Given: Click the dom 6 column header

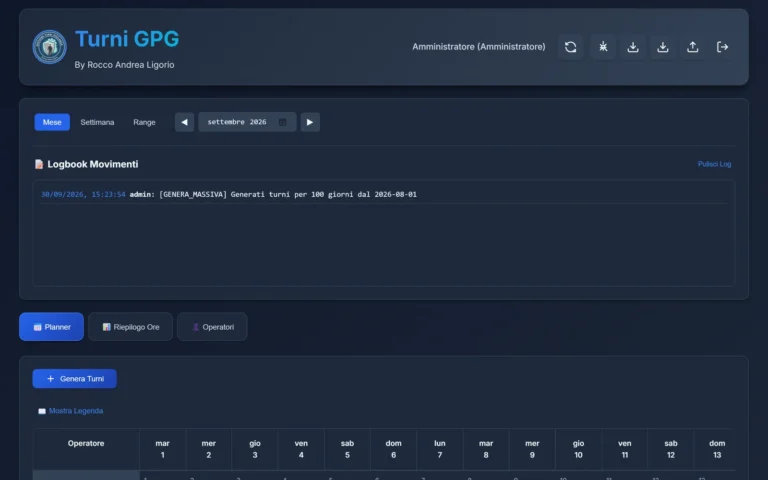Looking at the screenshot, I should tap(393, 449).
